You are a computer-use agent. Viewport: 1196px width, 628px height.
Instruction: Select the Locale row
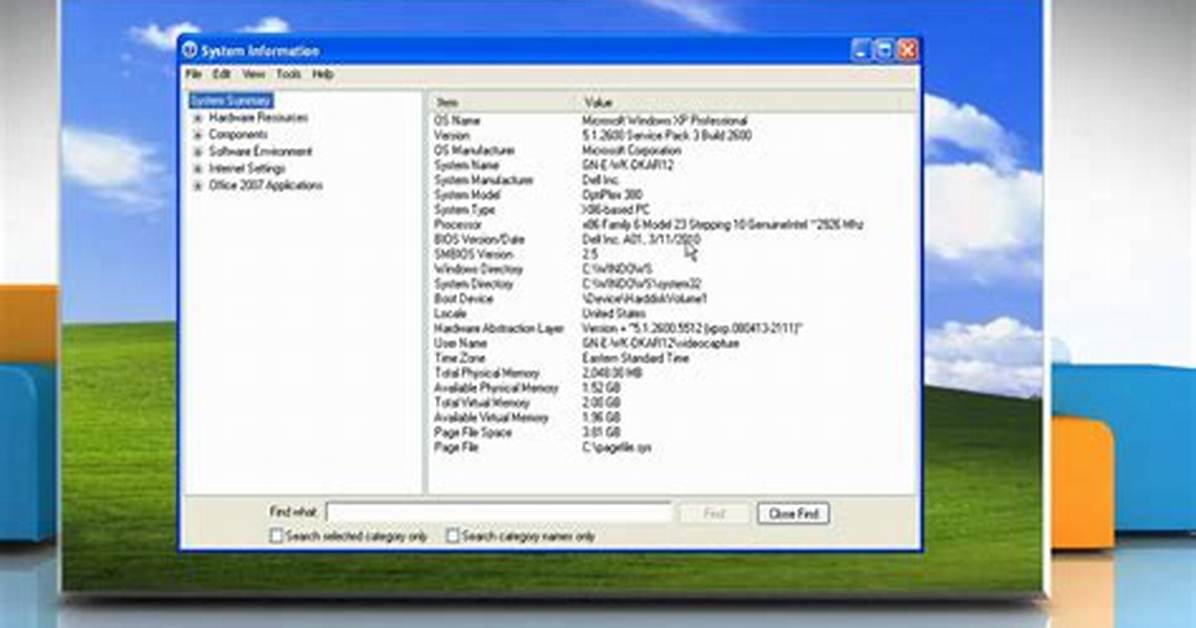(x=673, y=314)
